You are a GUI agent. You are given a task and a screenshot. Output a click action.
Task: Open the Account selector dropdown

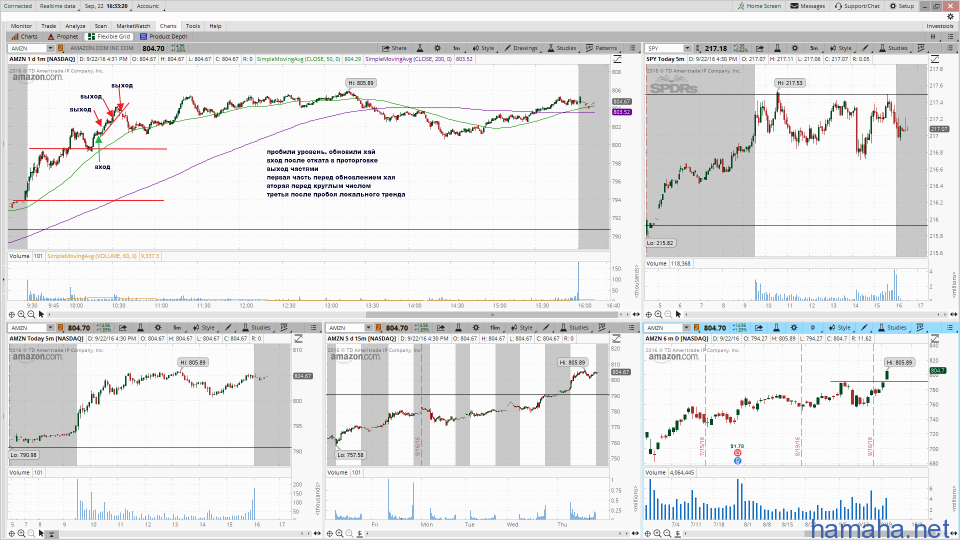click(148, 6)
